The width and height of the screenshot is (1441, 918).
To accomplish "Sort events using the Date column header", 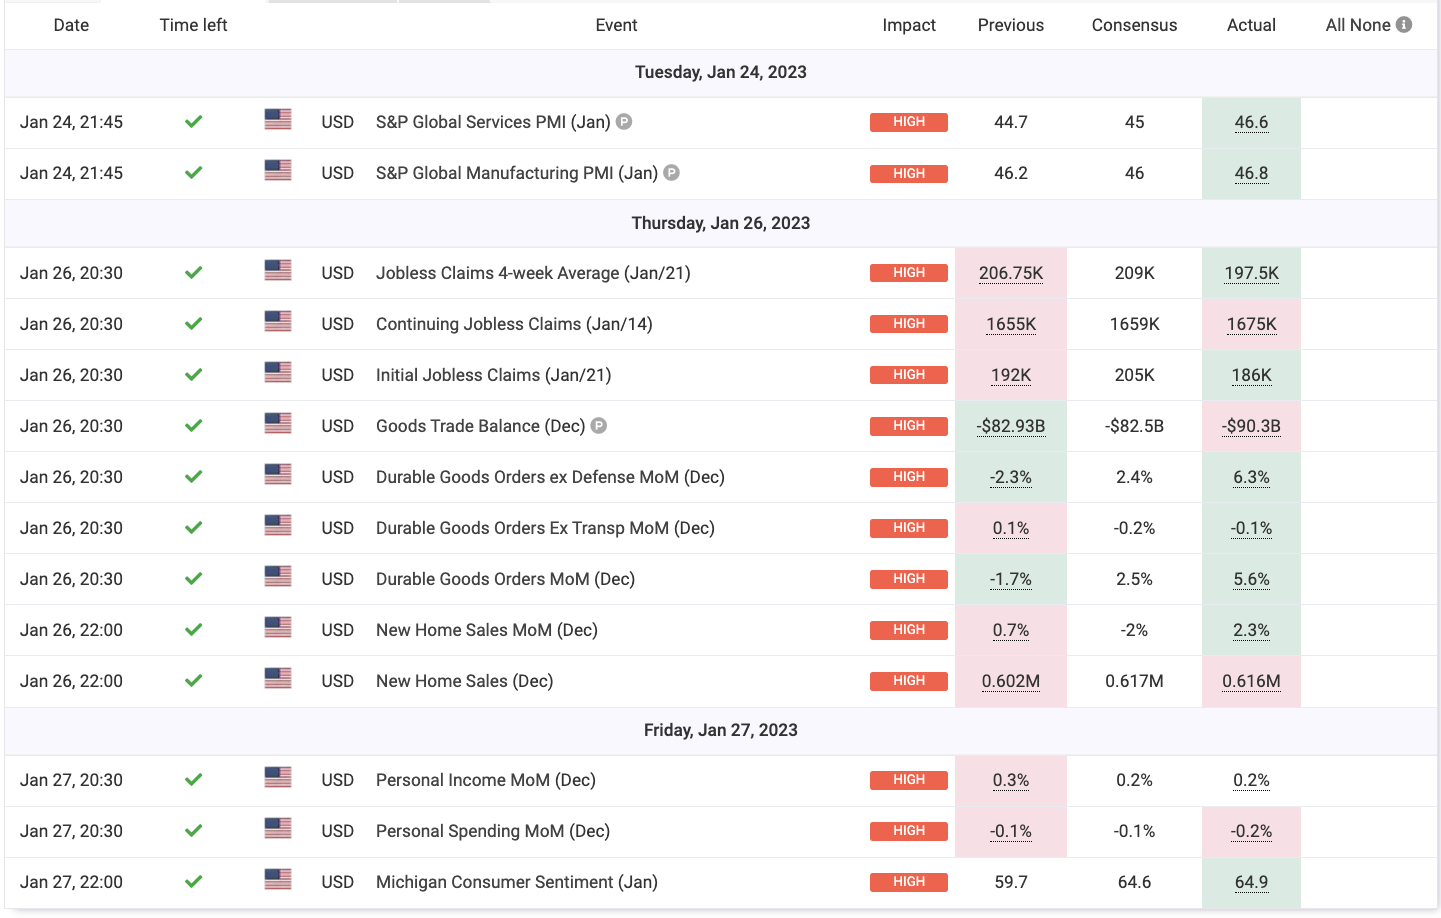I will pos(70,25).
